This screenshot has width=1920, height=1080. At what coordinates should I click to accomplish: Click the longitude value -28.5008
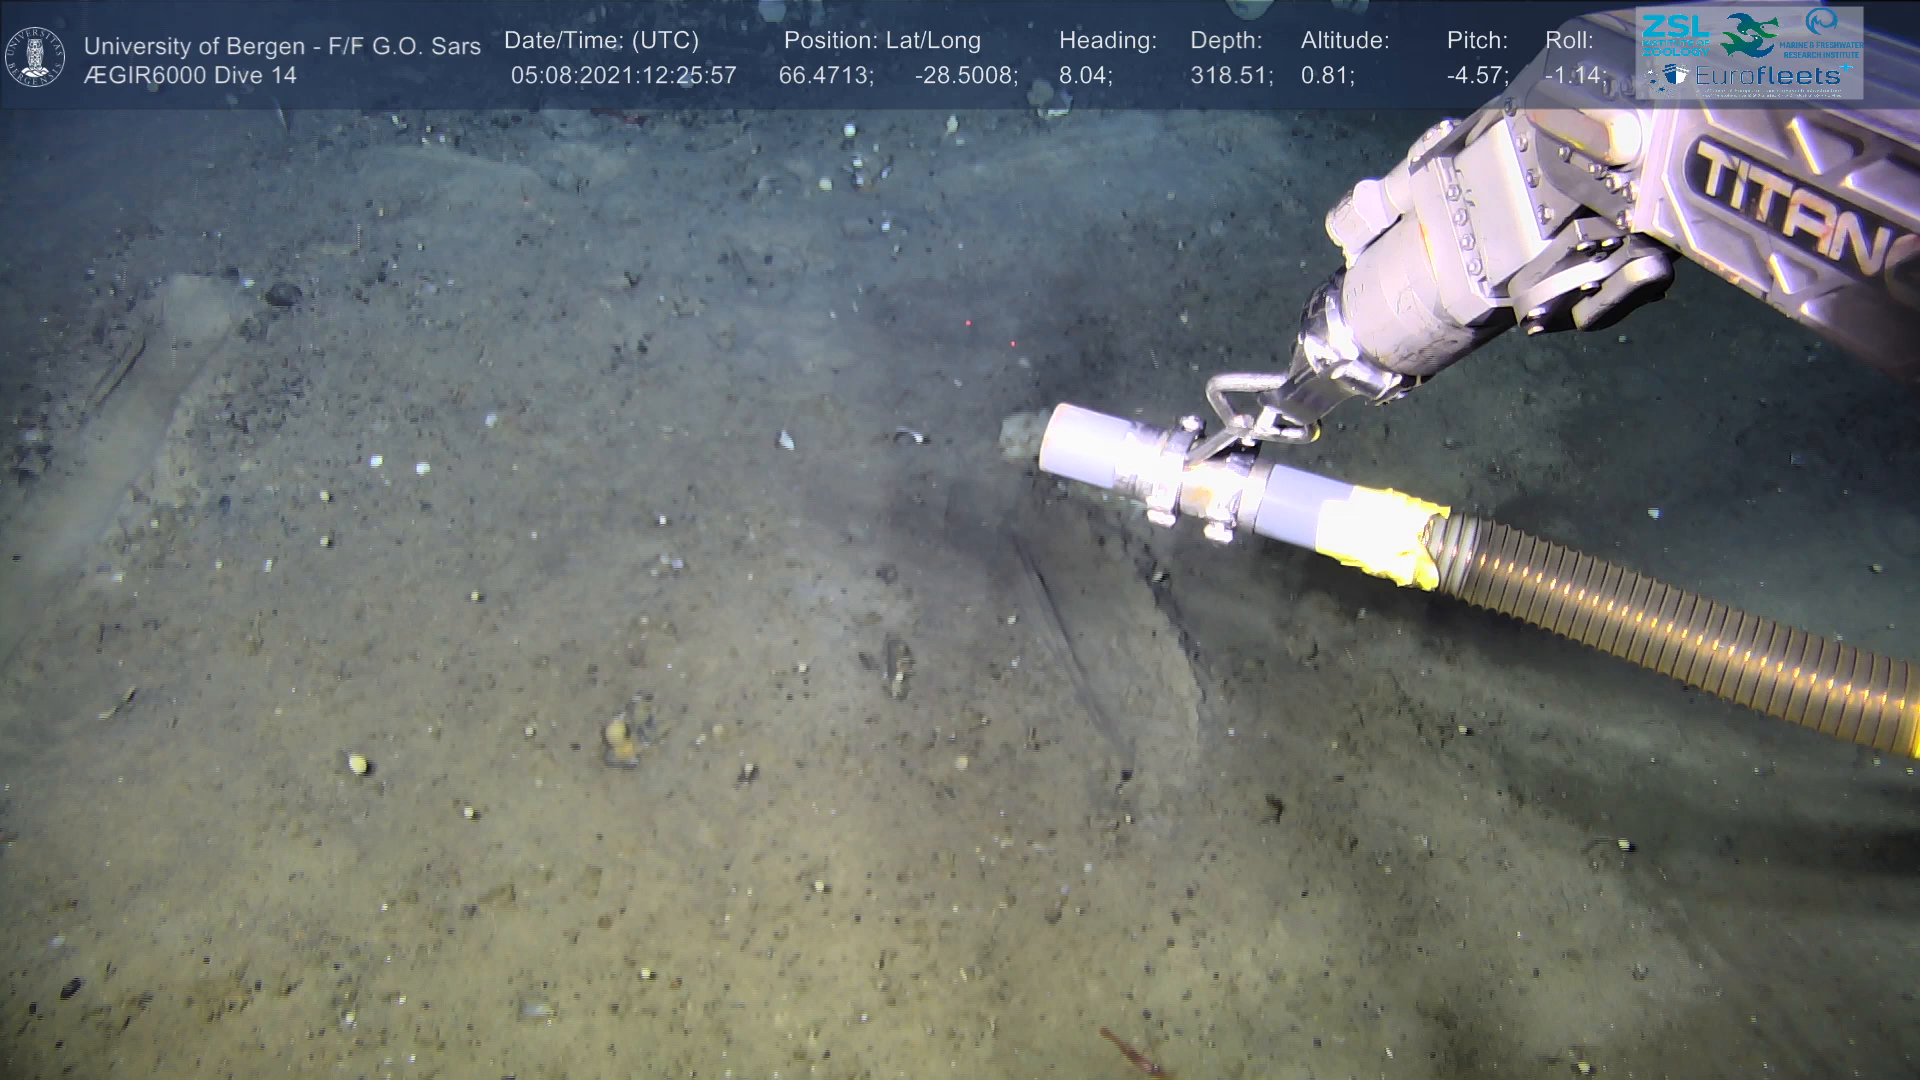965,75
